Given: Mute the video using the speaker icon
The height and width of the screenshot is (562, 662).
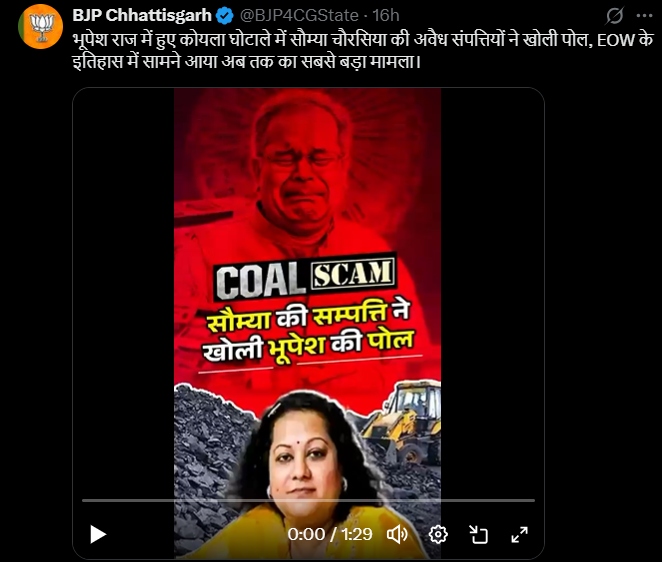Looking at the screenshot, I should click(x=397, y=535).
